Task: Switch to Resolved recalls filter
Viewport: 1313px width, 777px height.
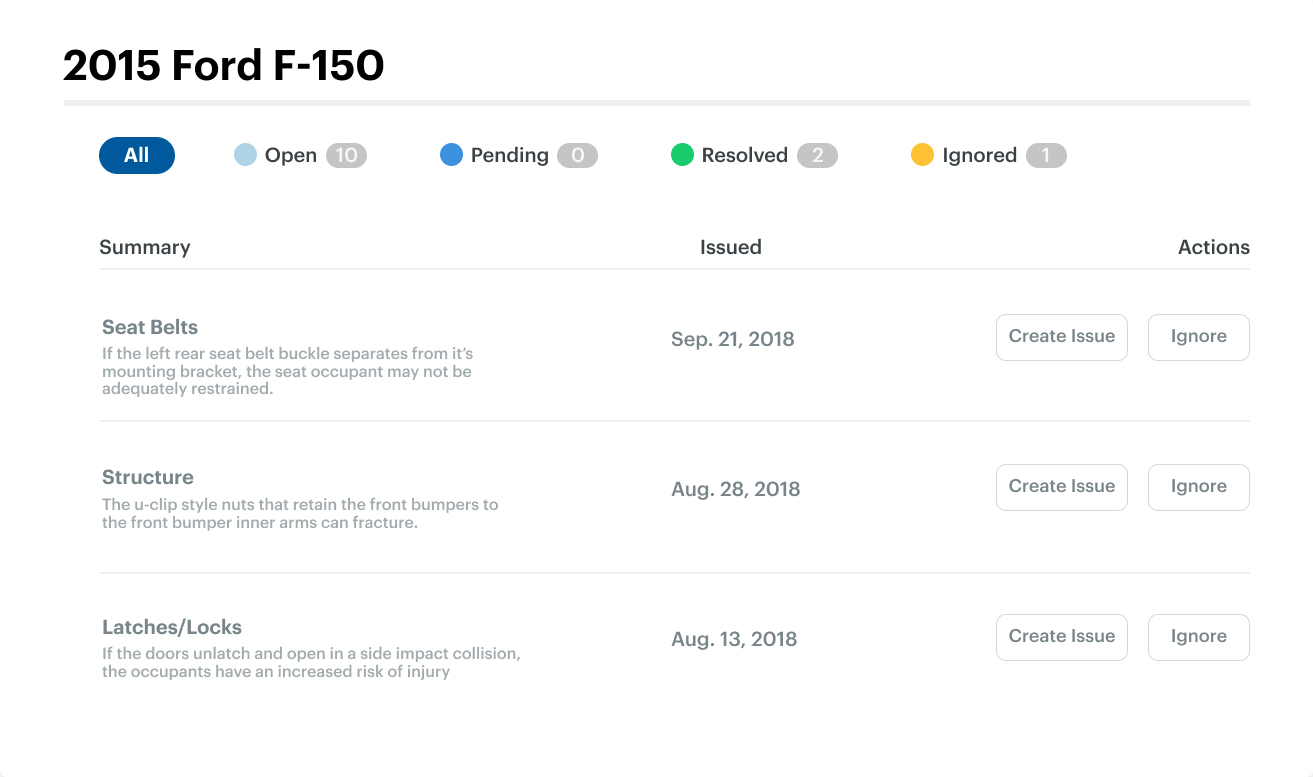Action: click(744, 155)
